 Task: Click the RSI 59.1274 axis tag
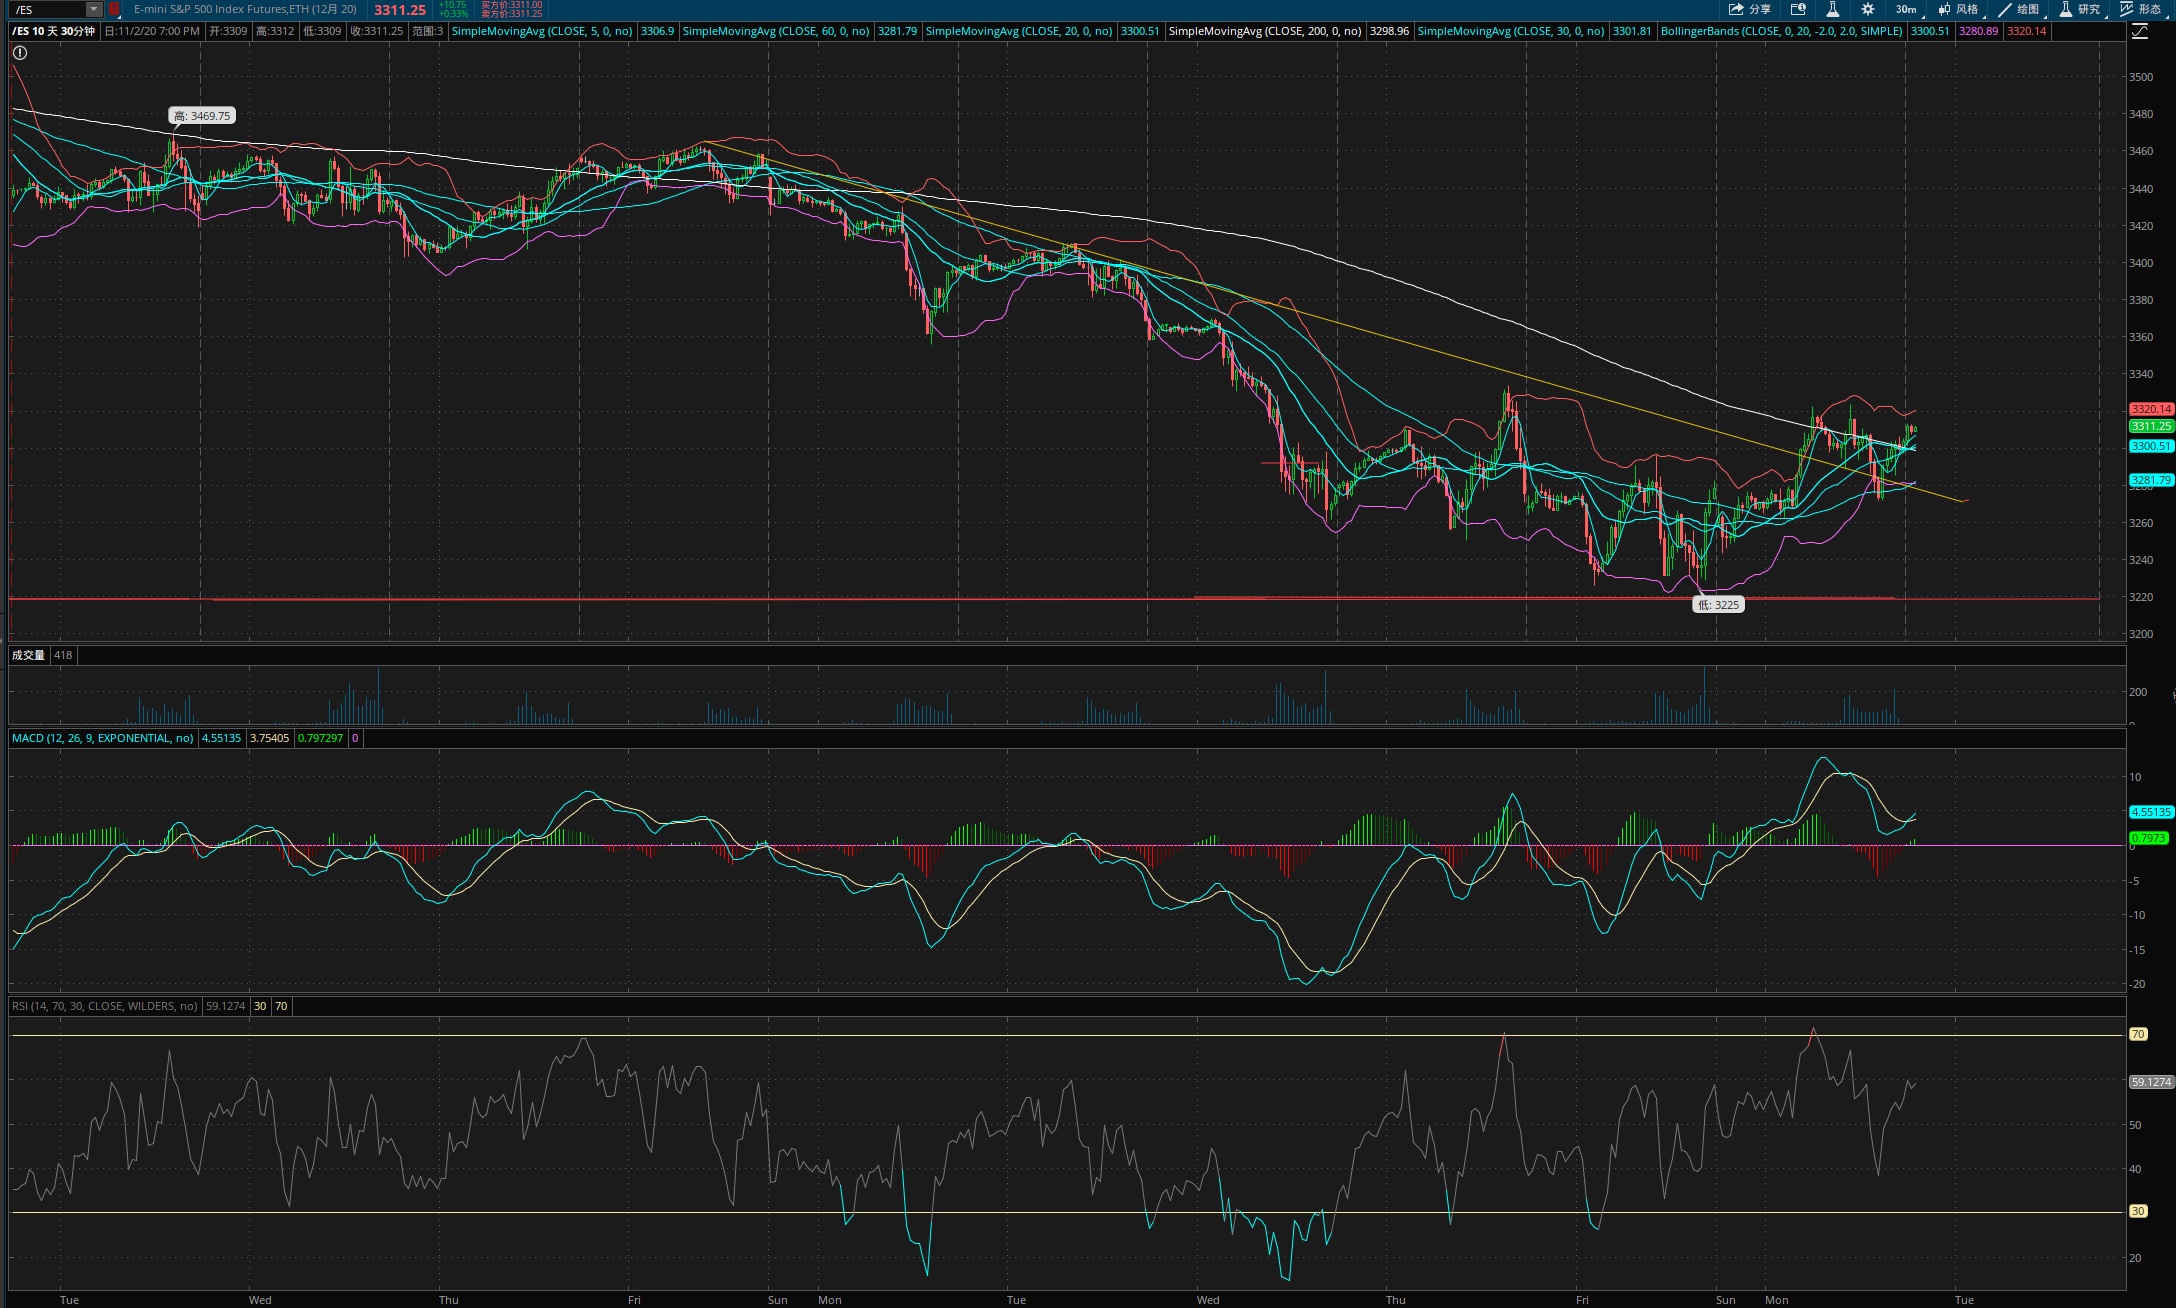pyautogui.click(x=2151, y=1082)
